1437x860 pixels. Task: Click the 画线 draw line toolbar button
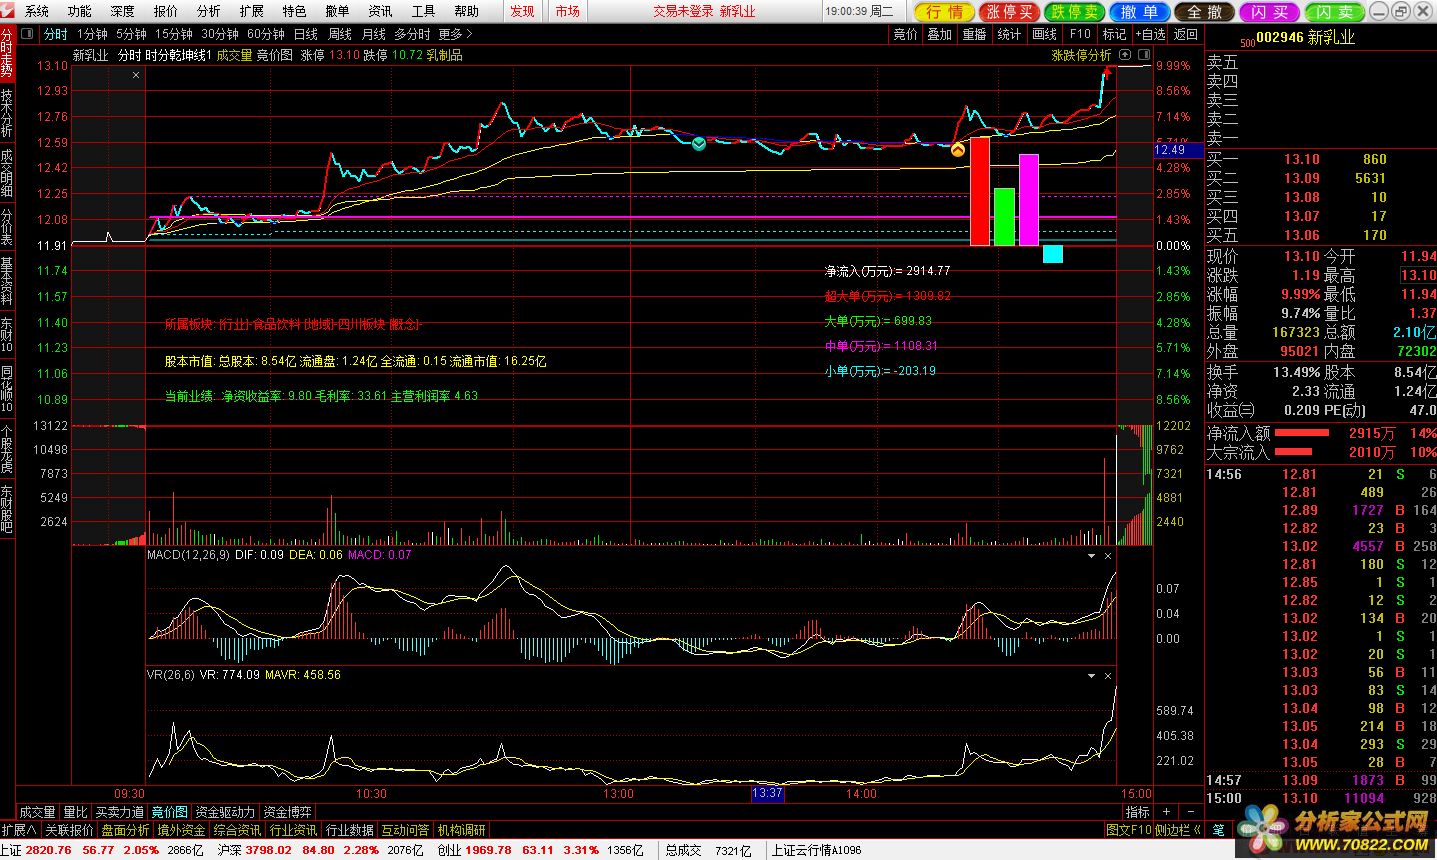click(1044, 34)
